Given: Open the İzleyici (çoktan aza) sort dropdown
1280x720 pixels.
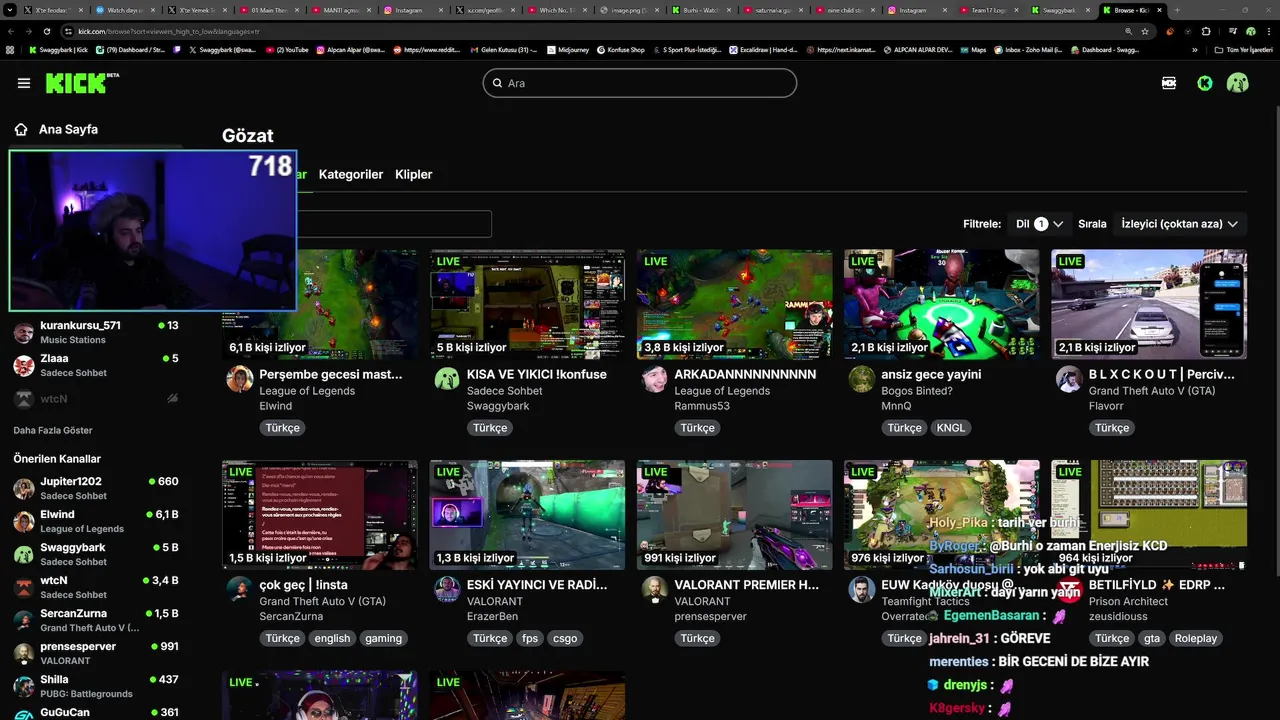Looking at the screenshot, I should 1180,224.
